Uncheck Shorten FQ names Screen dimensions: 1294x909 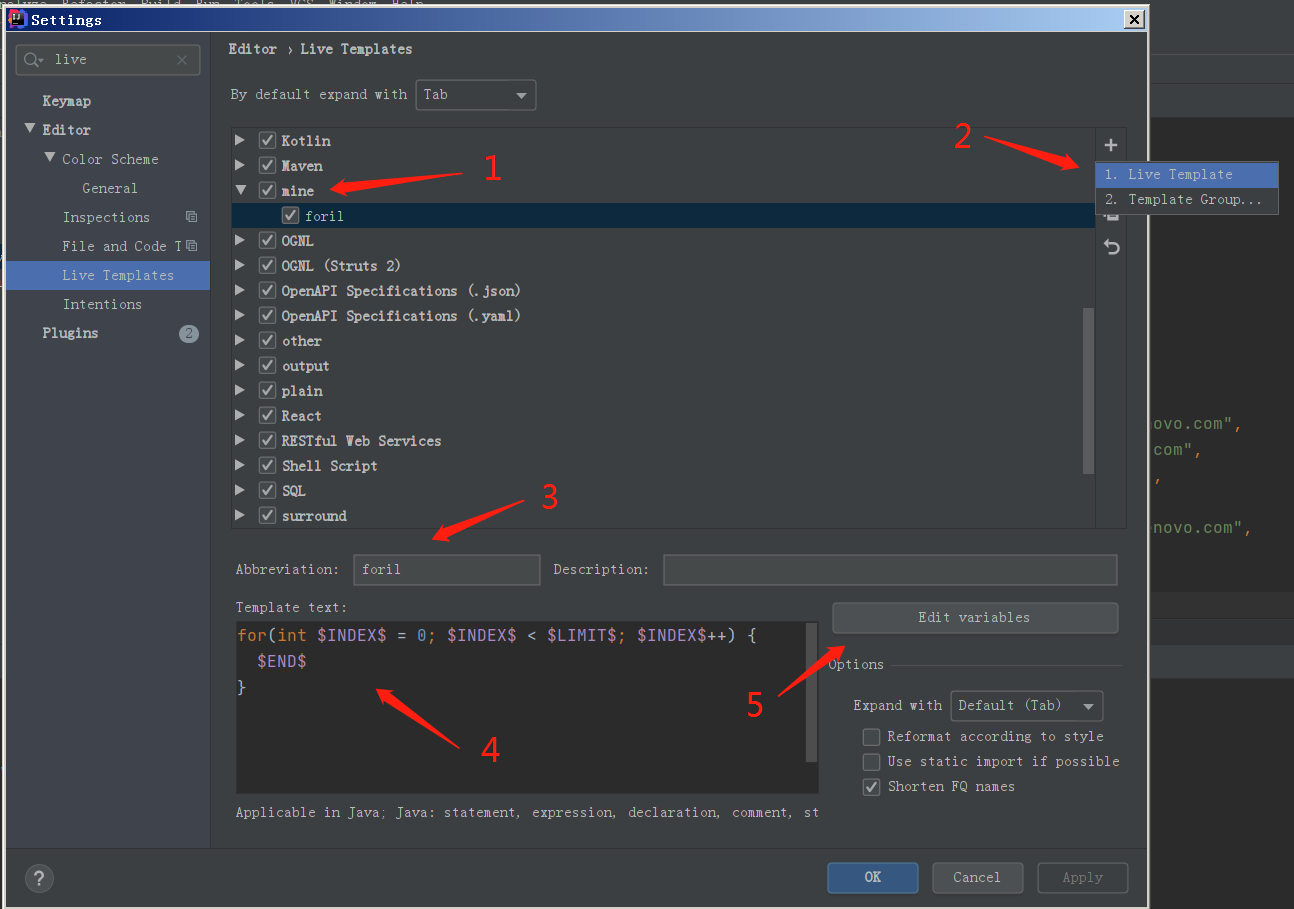[871, 787]
